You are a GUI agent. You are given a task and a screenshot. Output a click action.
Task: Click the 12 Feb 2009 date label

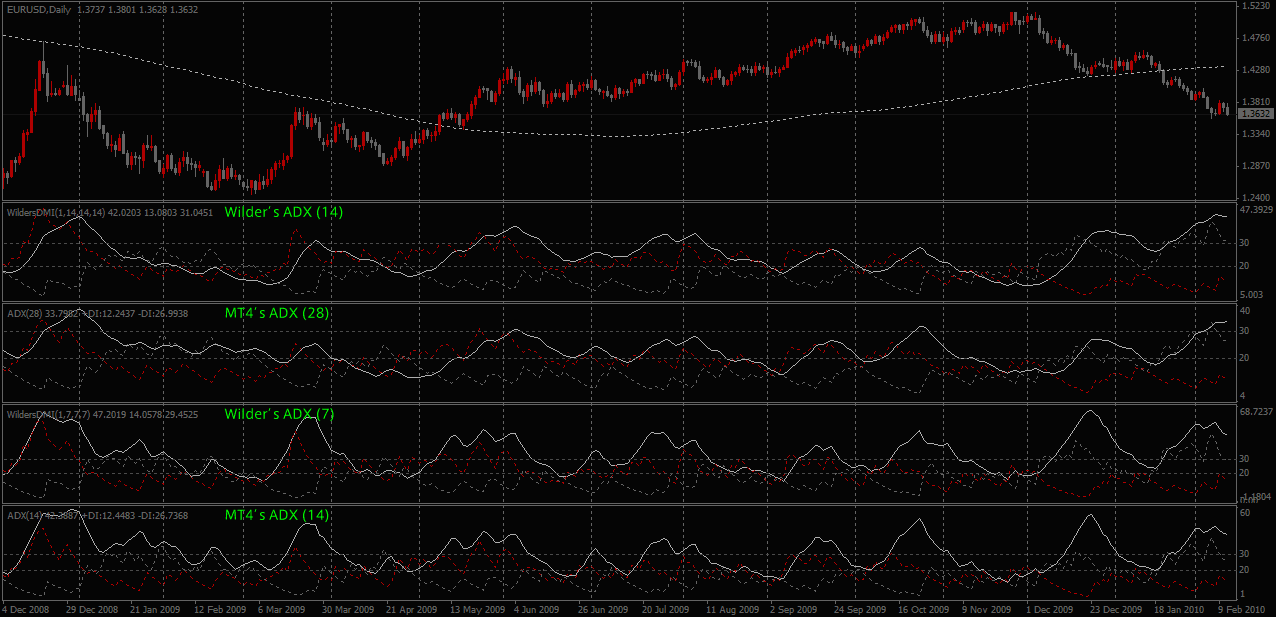pos(221,608)
